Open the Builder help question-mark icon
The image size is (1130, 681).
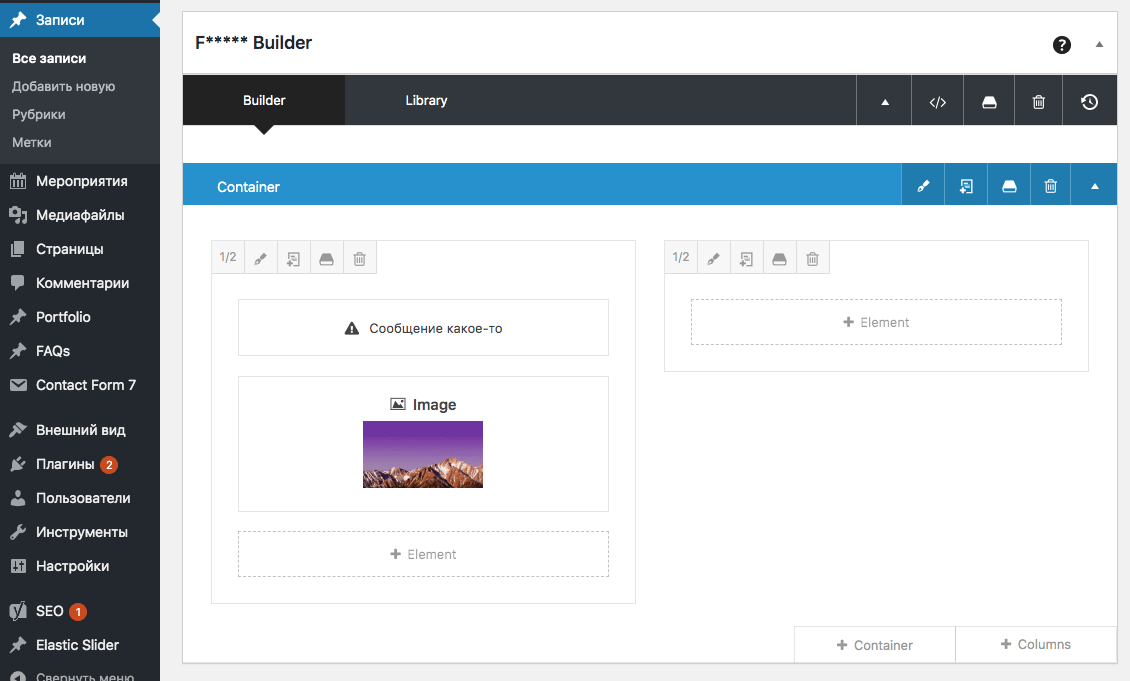(1062, 45)
